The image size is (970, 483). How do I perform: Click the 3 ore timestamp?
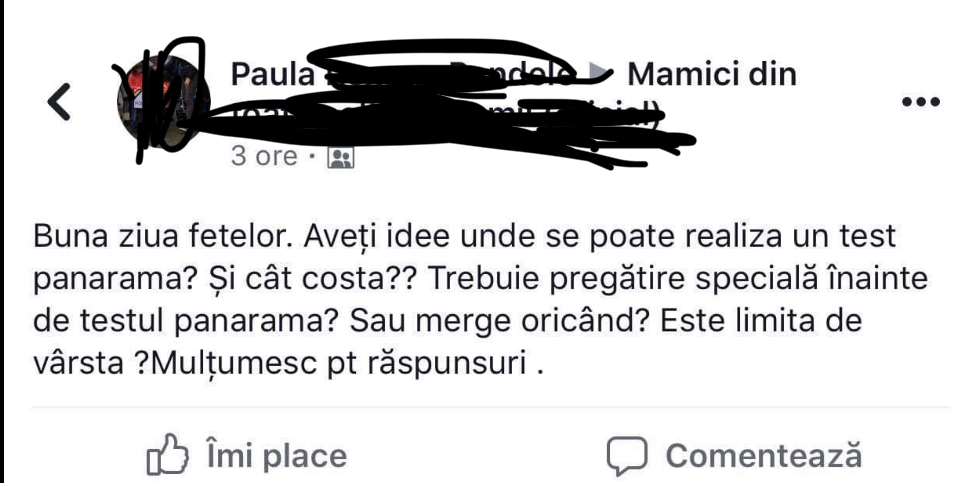coord(264,157)
